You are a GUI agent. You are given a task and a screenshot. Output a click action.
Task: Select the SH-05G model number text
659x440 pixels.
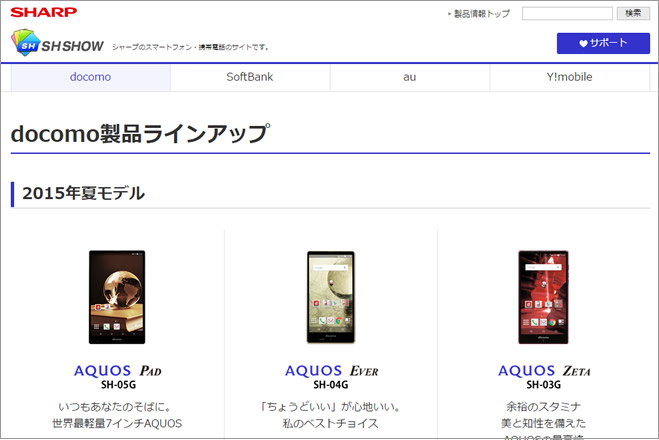[x=118, y=385]
